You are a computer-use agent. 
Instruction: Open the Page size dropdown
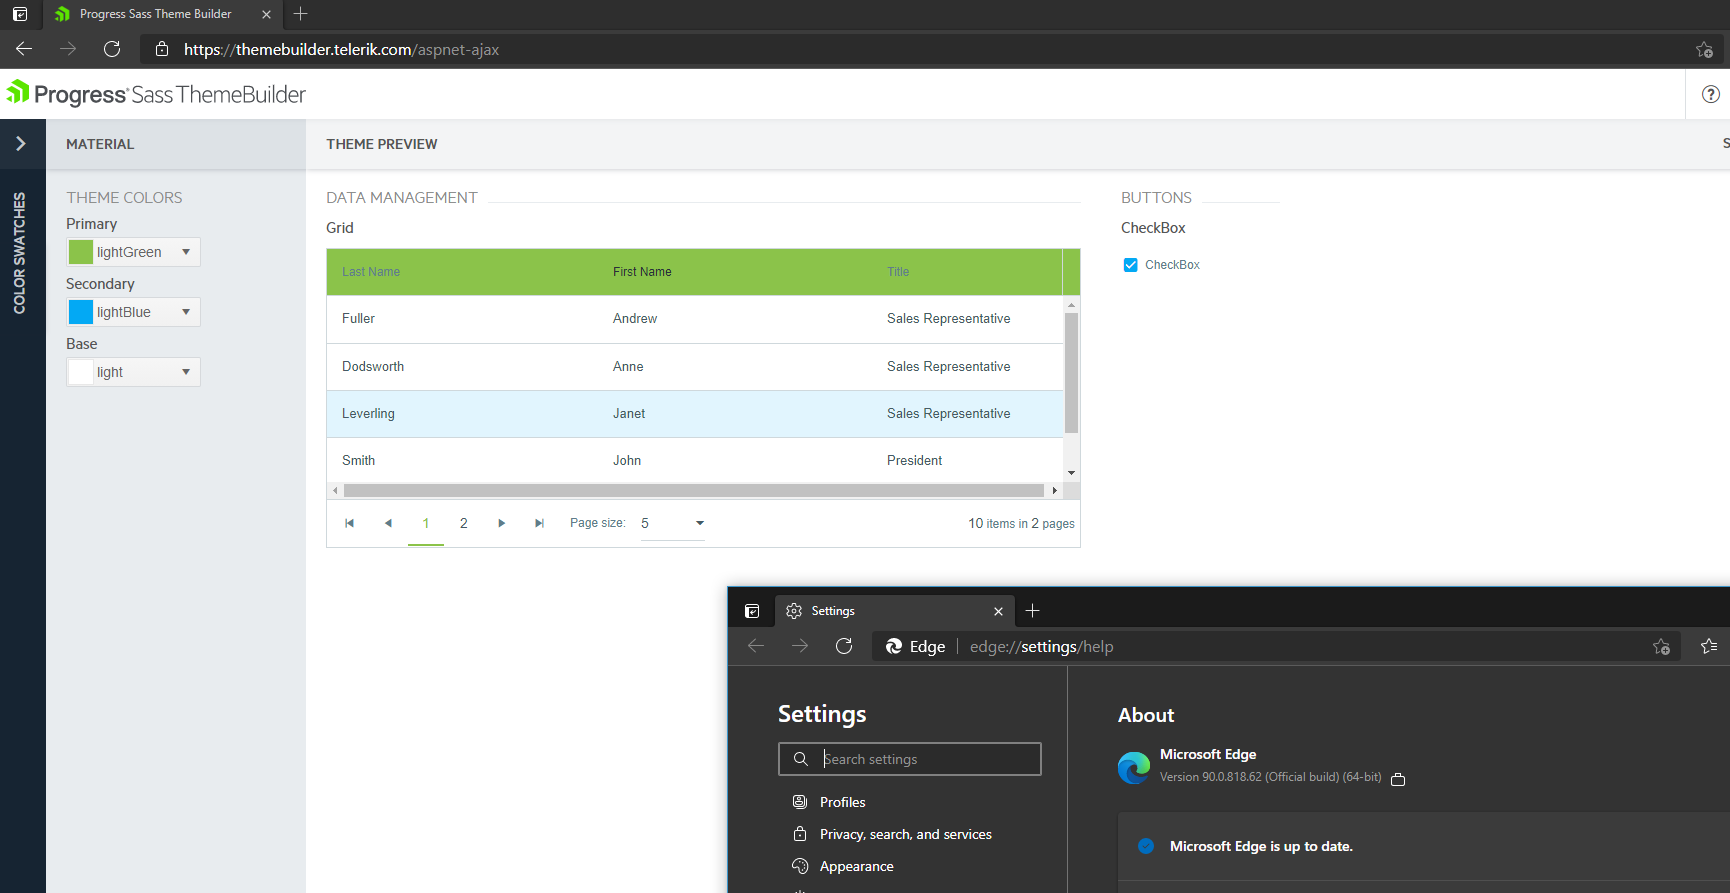pyautogui.click(x=672, y=523)
